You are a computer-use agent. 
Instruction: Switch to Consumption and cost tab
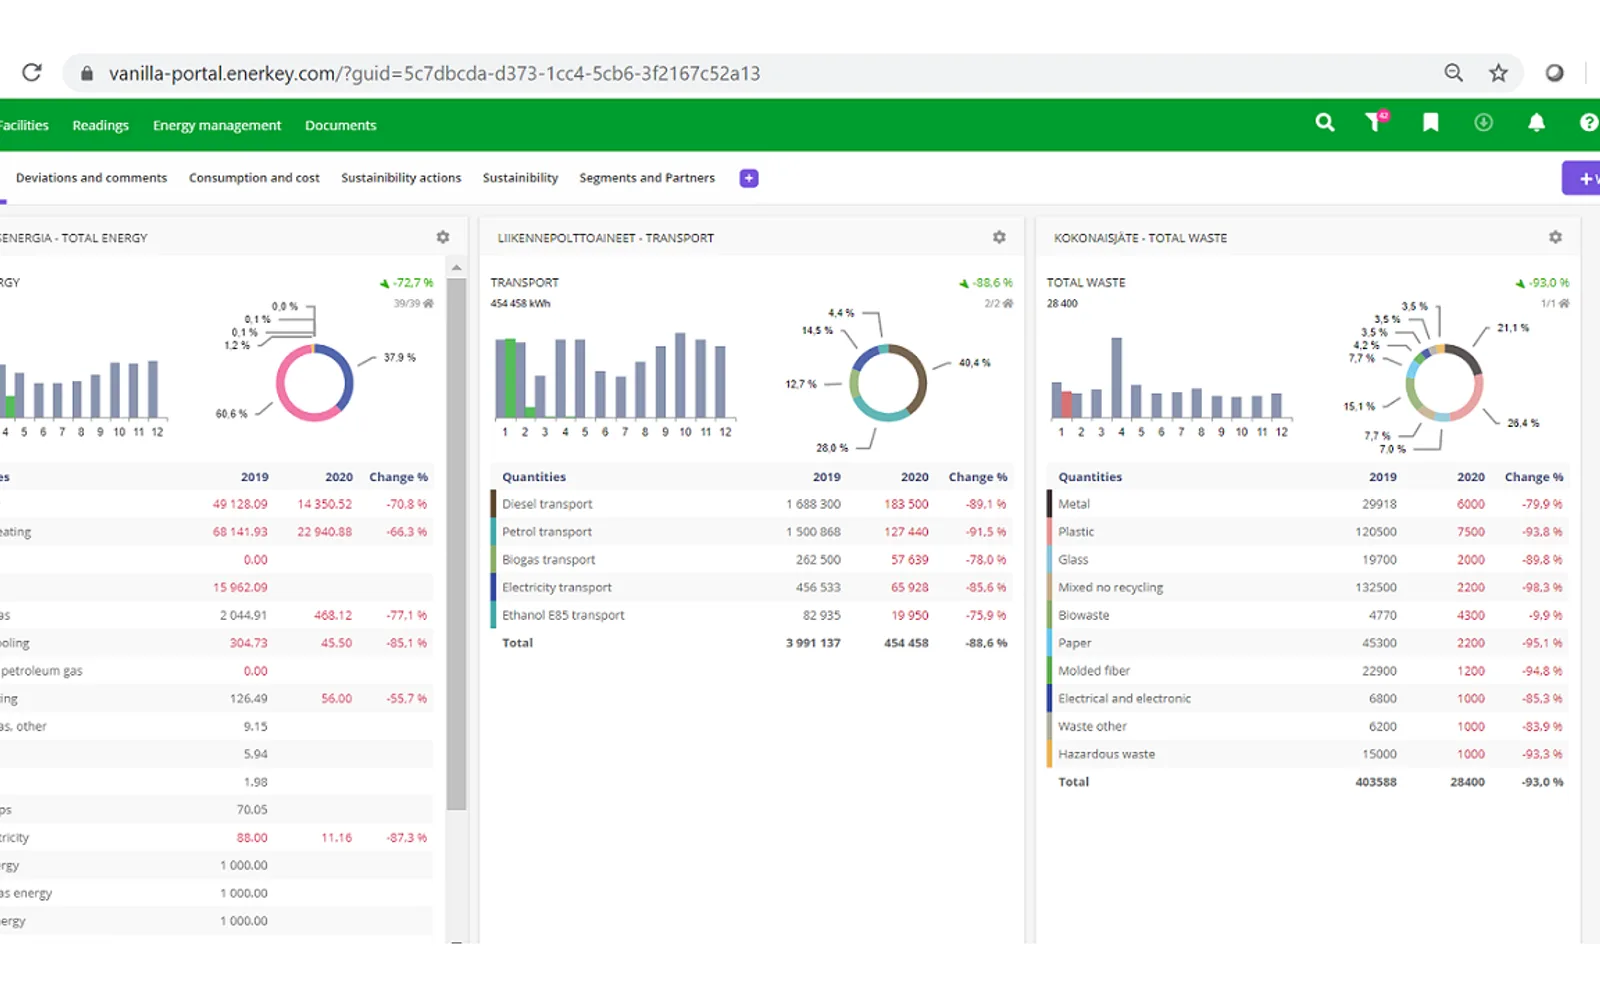click(254, 178)
